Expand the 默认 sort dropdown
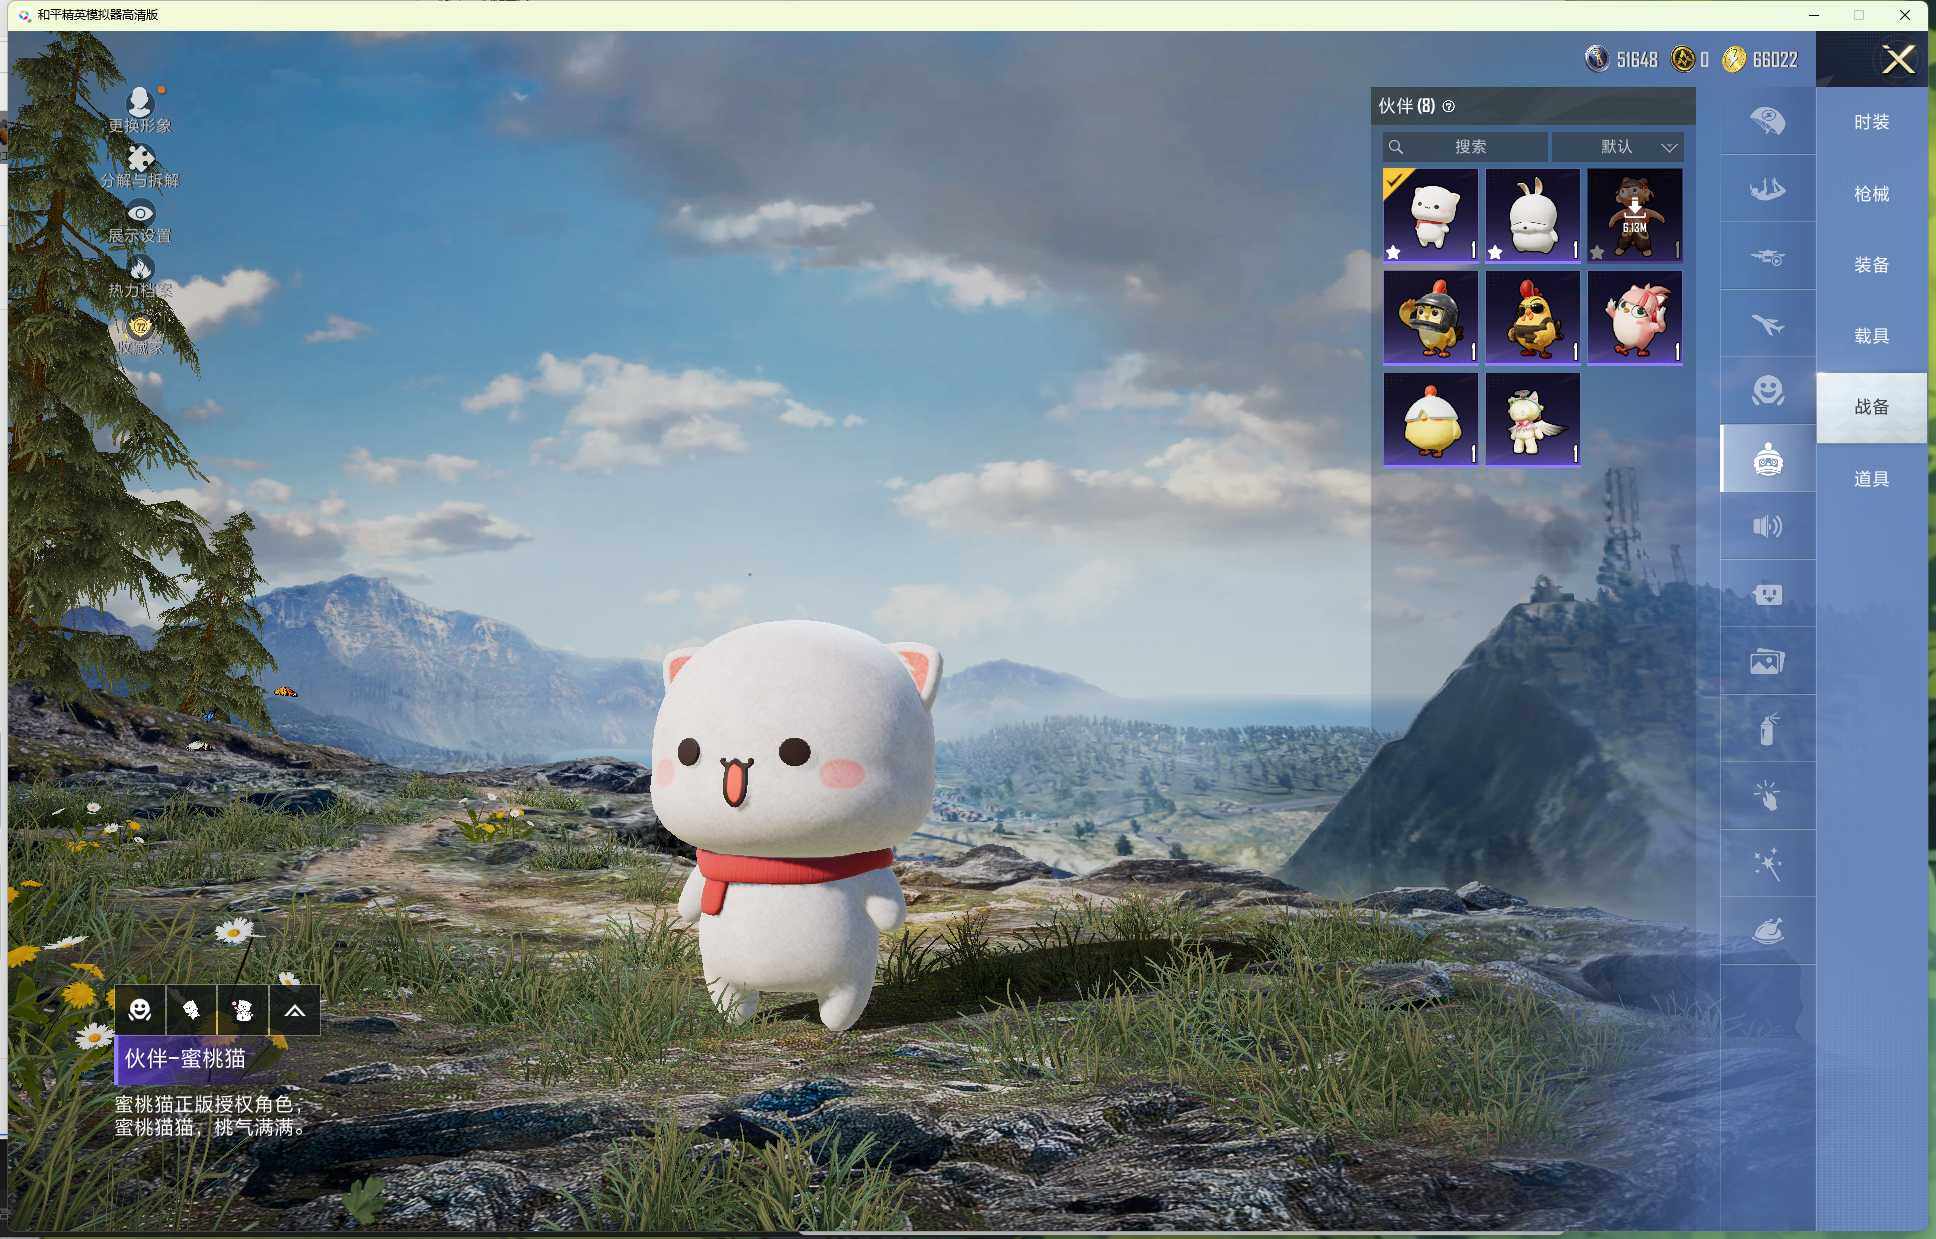This screenshot has height=1239, width=1936. tap(1618, 147)
